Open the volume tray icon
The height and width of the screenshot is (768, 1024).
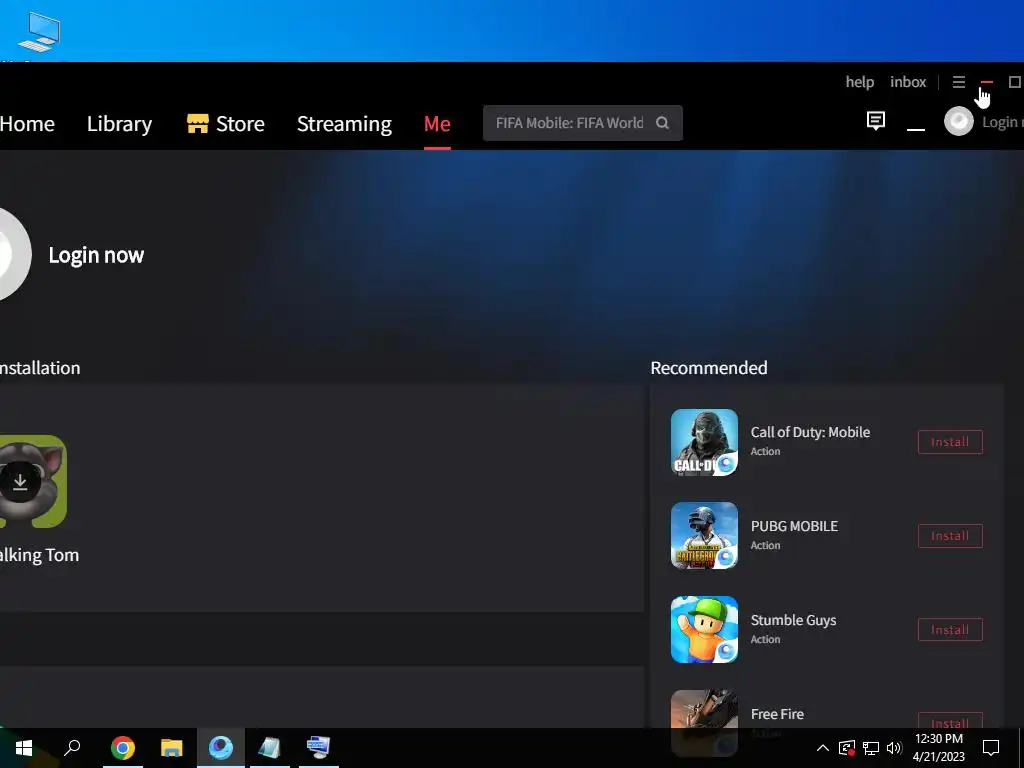[894, 748]
